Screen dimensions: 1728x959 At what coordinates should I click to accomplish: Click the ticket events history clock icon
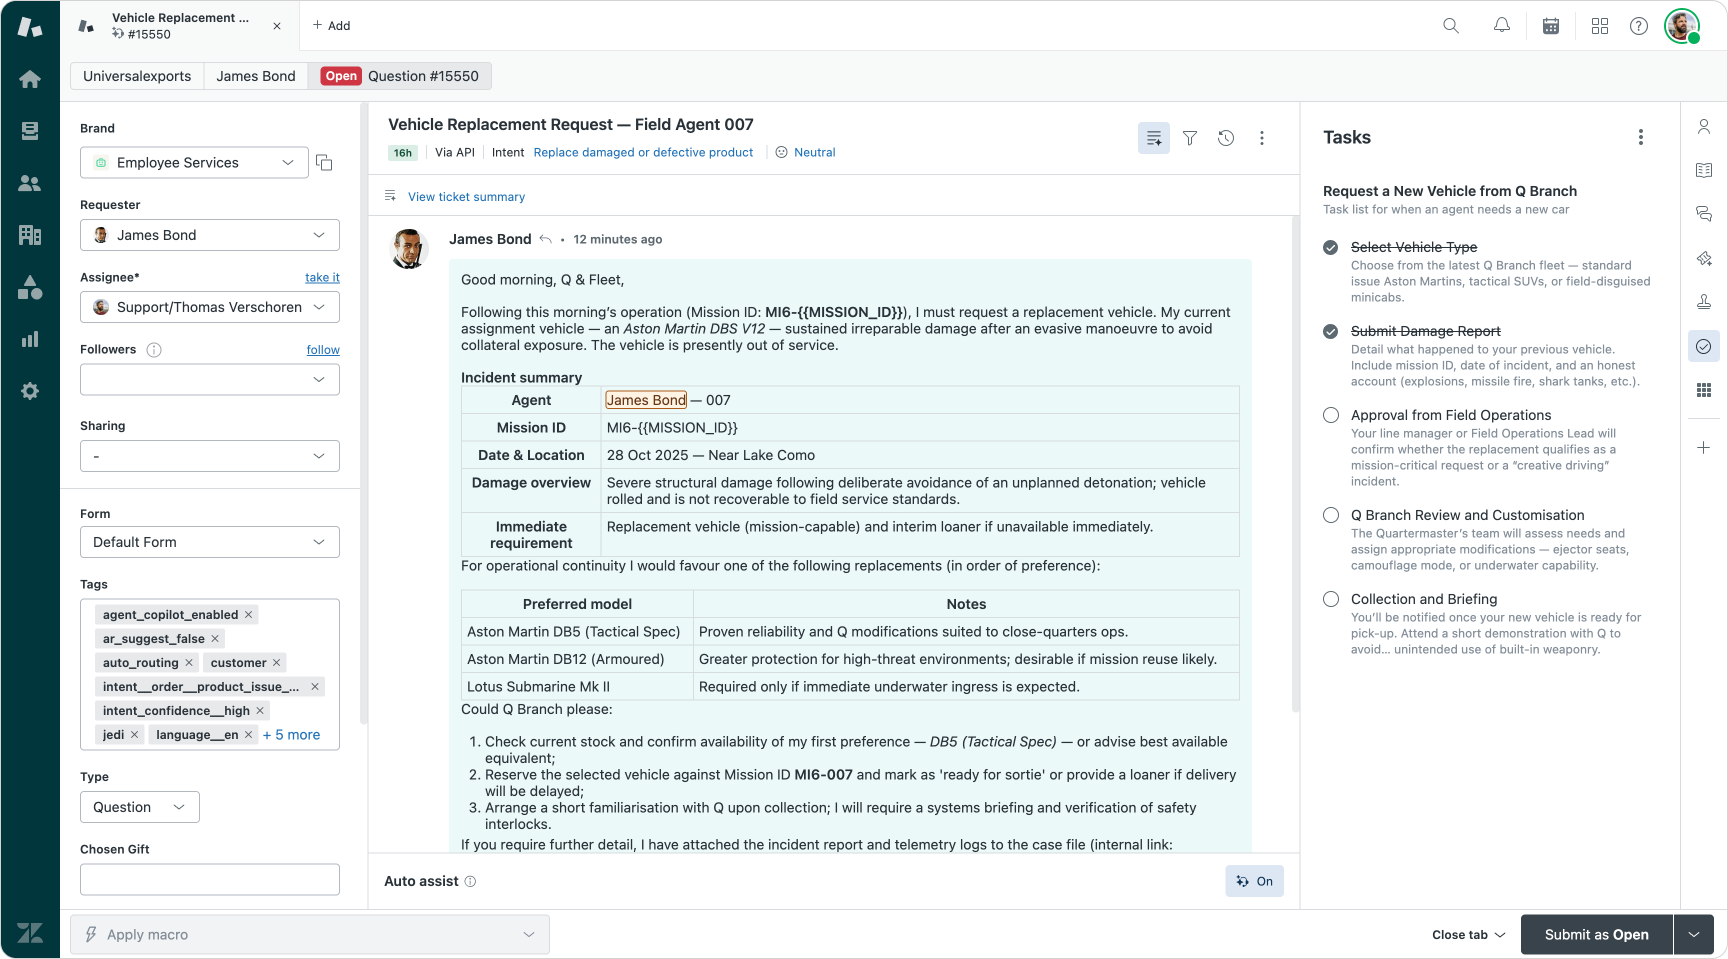(1225, 138)
